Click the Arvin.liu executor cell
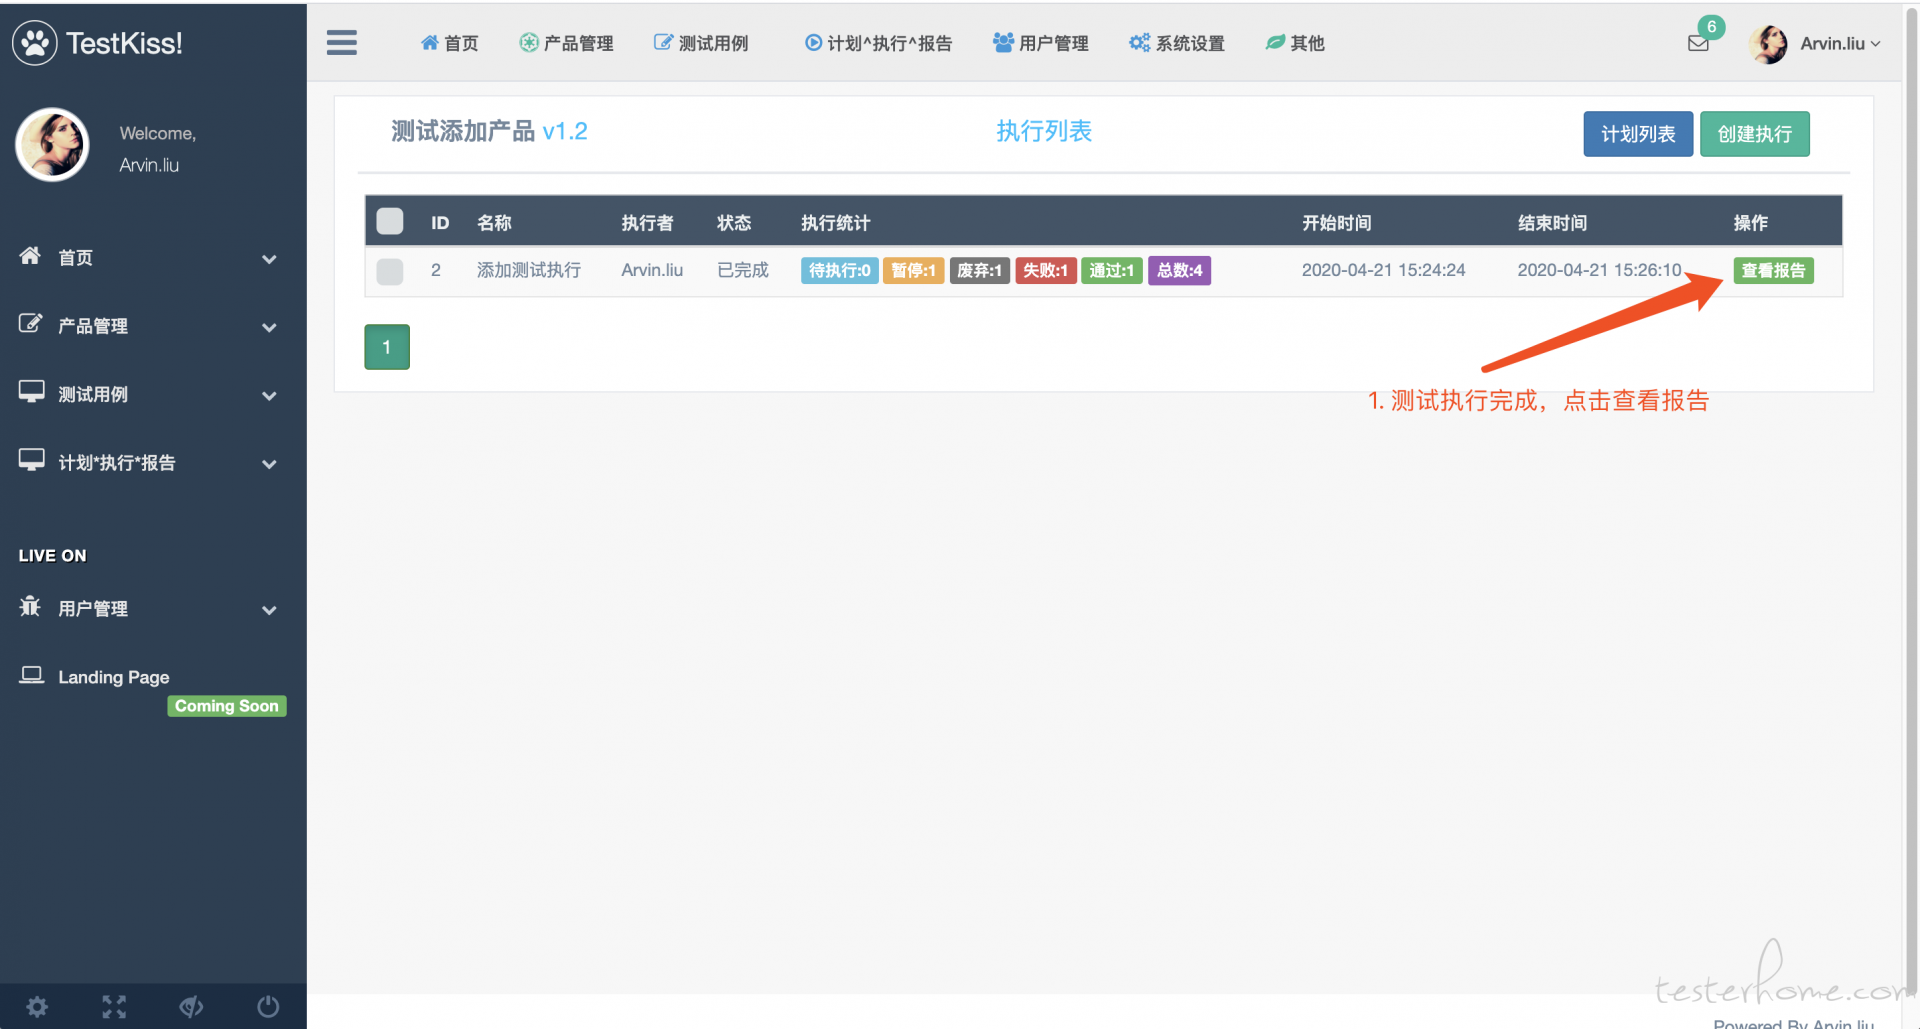The width and height of the screenshot is (1920, 1029). [652, 270]
